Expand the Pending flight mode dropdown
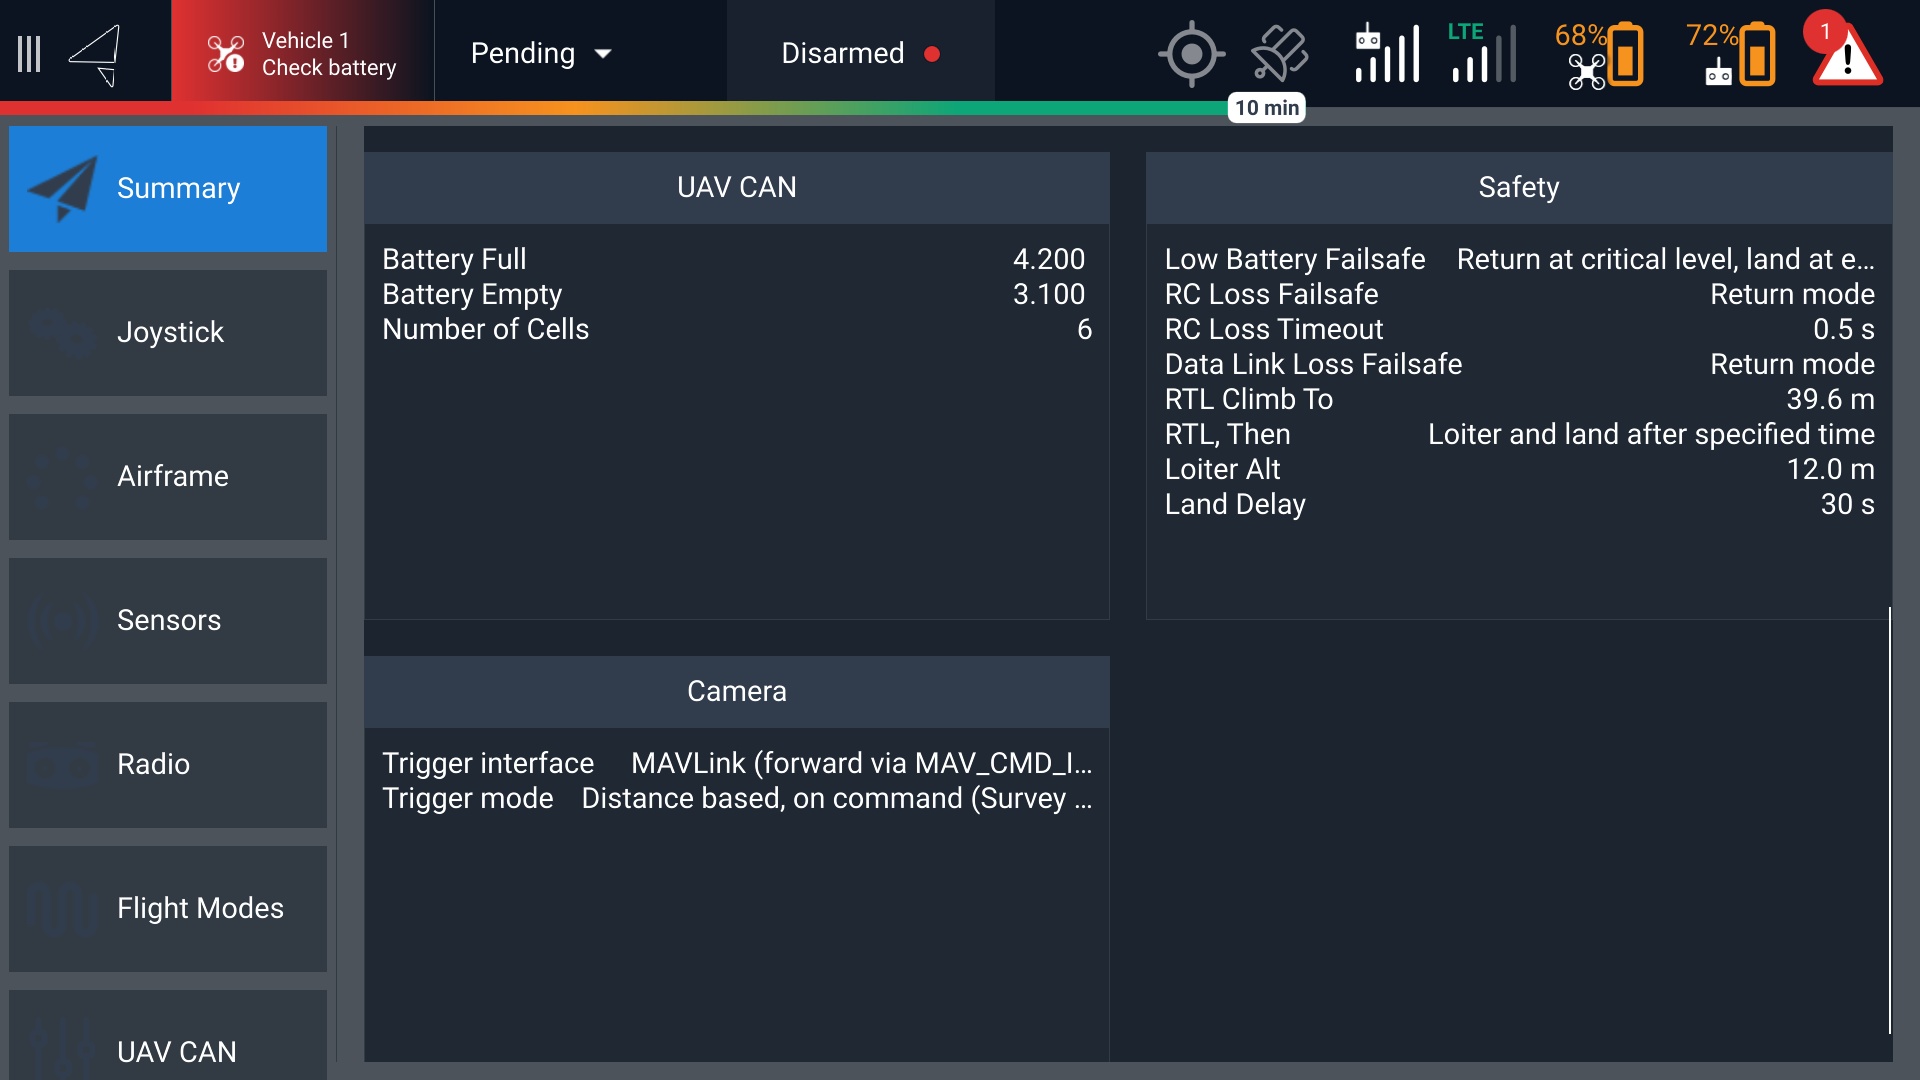This screenshot has height=1080, width=1920. (523, 54)
